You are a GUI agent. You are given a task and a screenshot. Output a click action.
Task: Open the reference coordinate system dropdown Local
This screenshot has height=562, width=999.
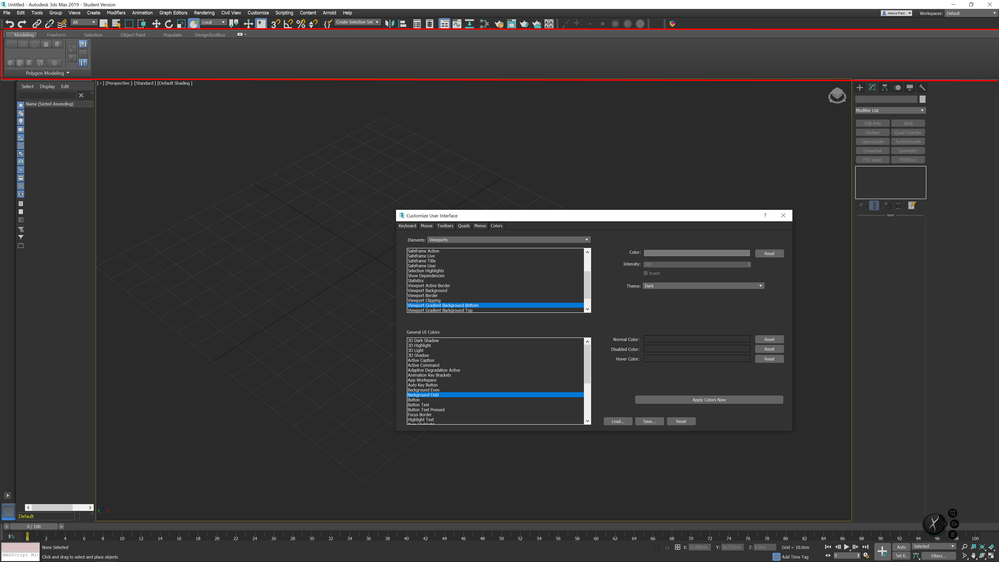pos(213,22)
